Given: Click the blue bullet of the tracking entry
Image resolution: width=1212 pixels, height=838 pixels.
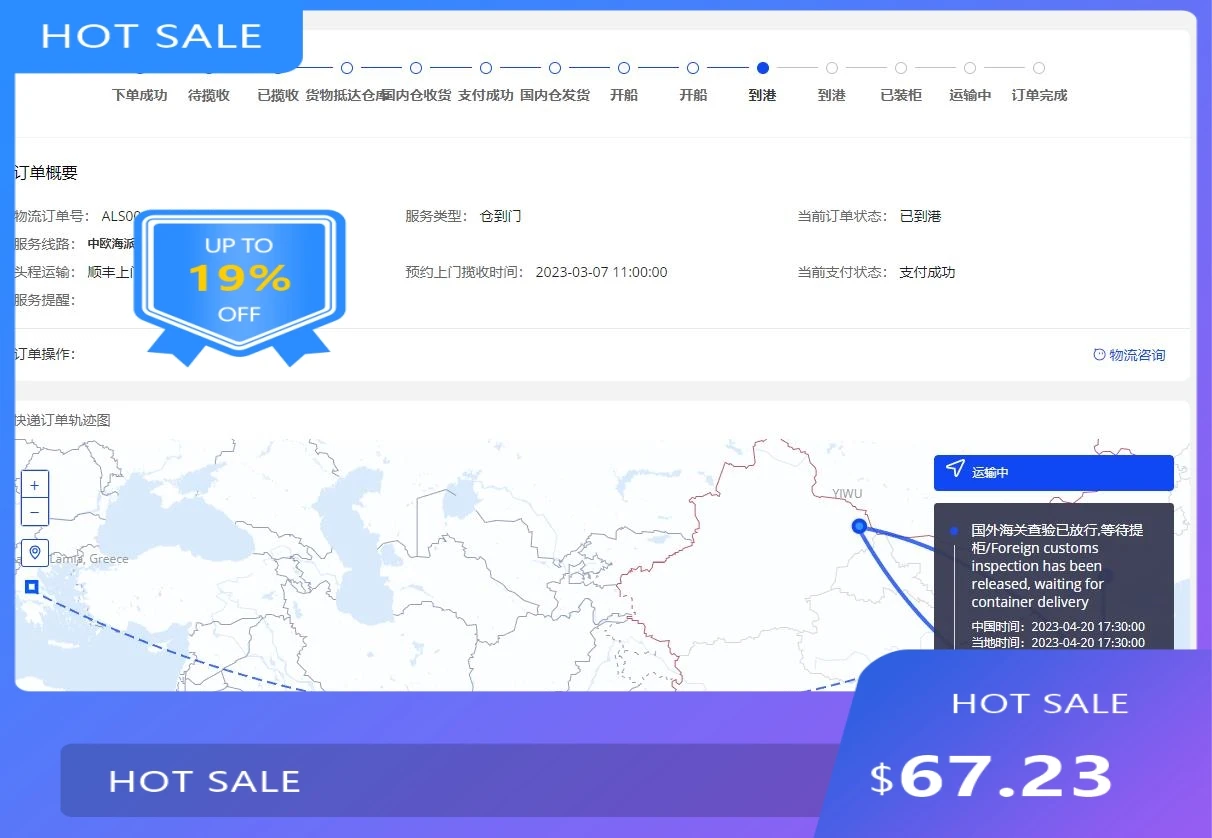Looking at the screenshot, I should click(x=954, y=531).
